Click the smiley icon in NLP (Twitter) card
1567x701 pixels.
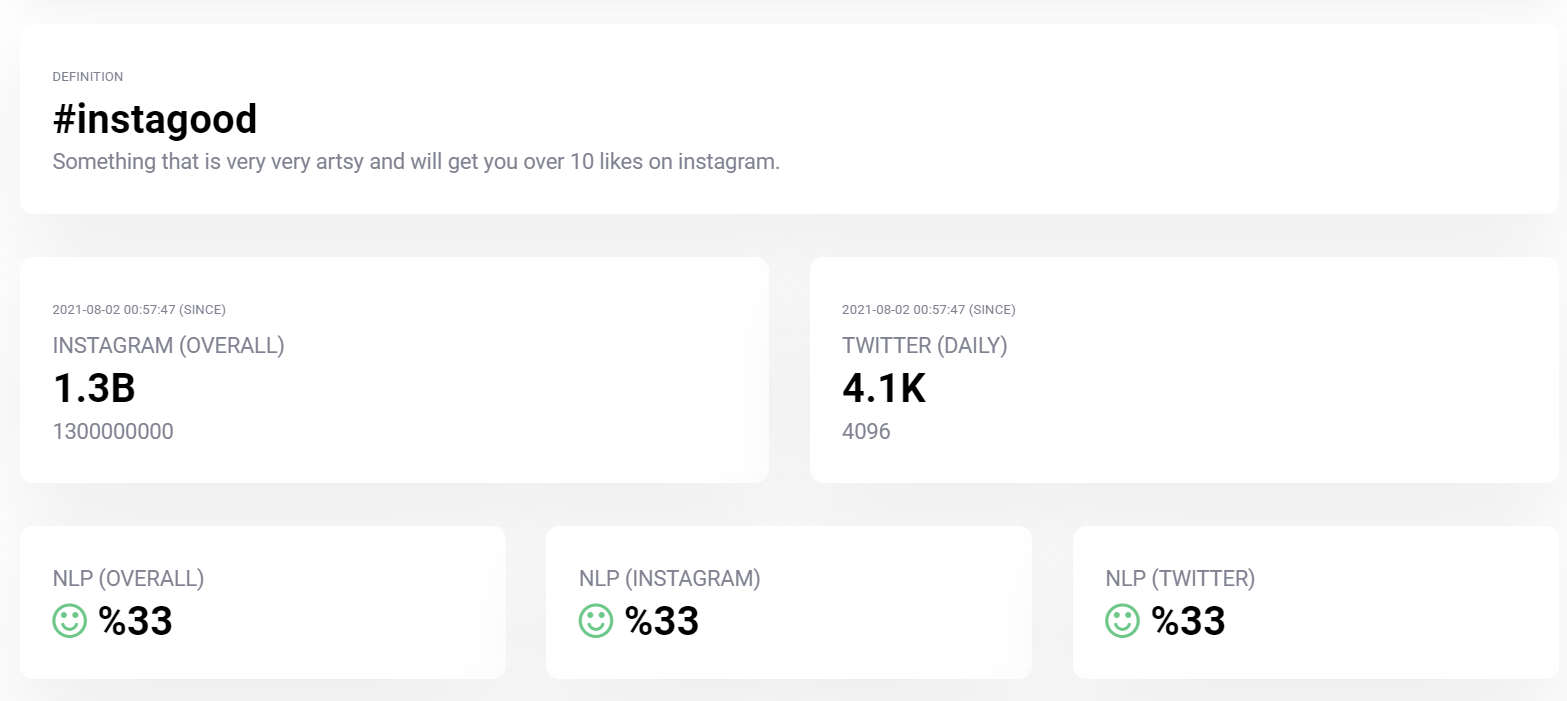point(1122,621)
